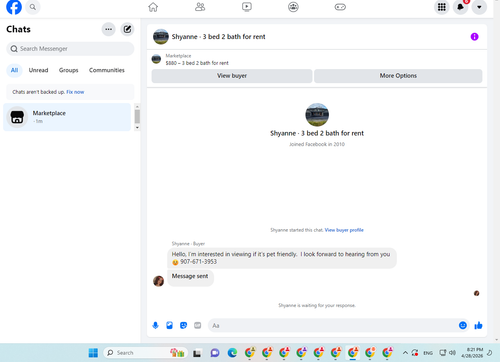Switch to the Groups chat tab
Image resolution: width=500 pixels, height=362 pixels.
click(68, 70)
